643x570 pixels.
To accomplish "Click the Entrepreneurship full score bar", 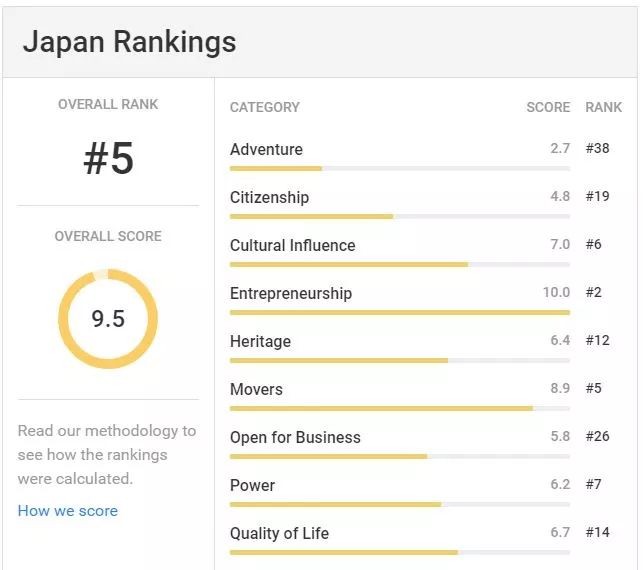I will click(400, 313).
